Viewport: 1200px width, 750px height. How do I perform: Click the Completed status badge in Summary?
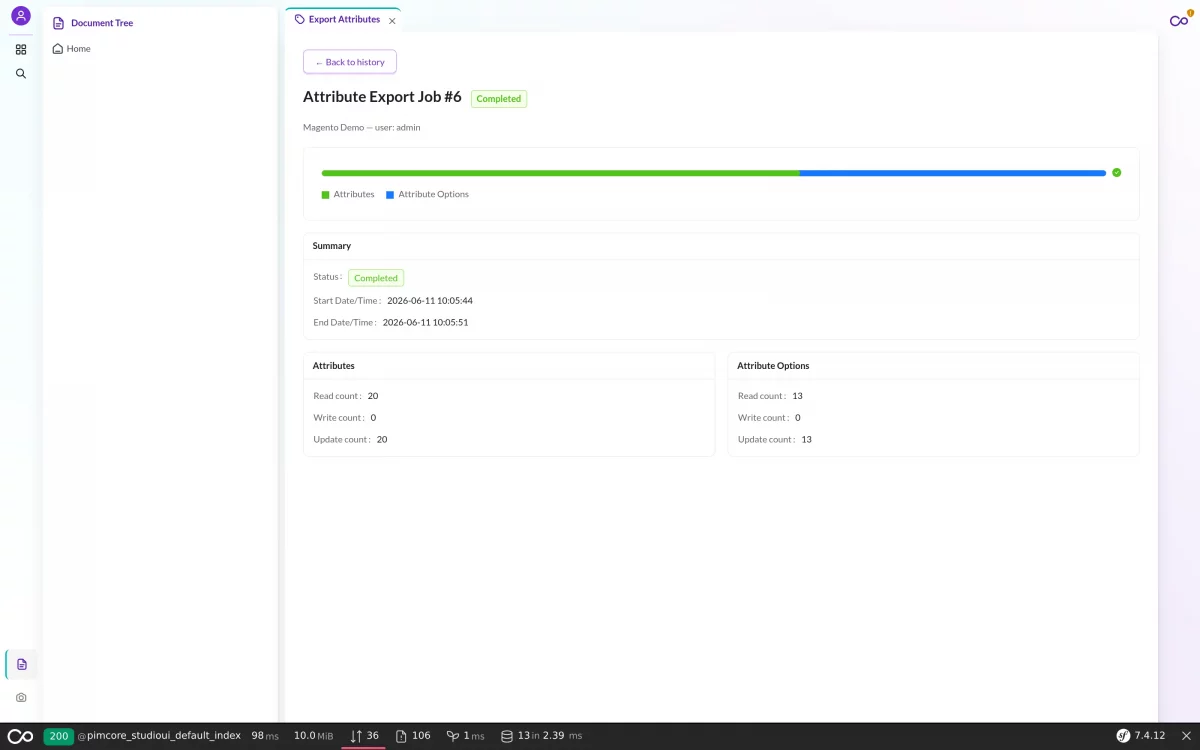[376, 278]
